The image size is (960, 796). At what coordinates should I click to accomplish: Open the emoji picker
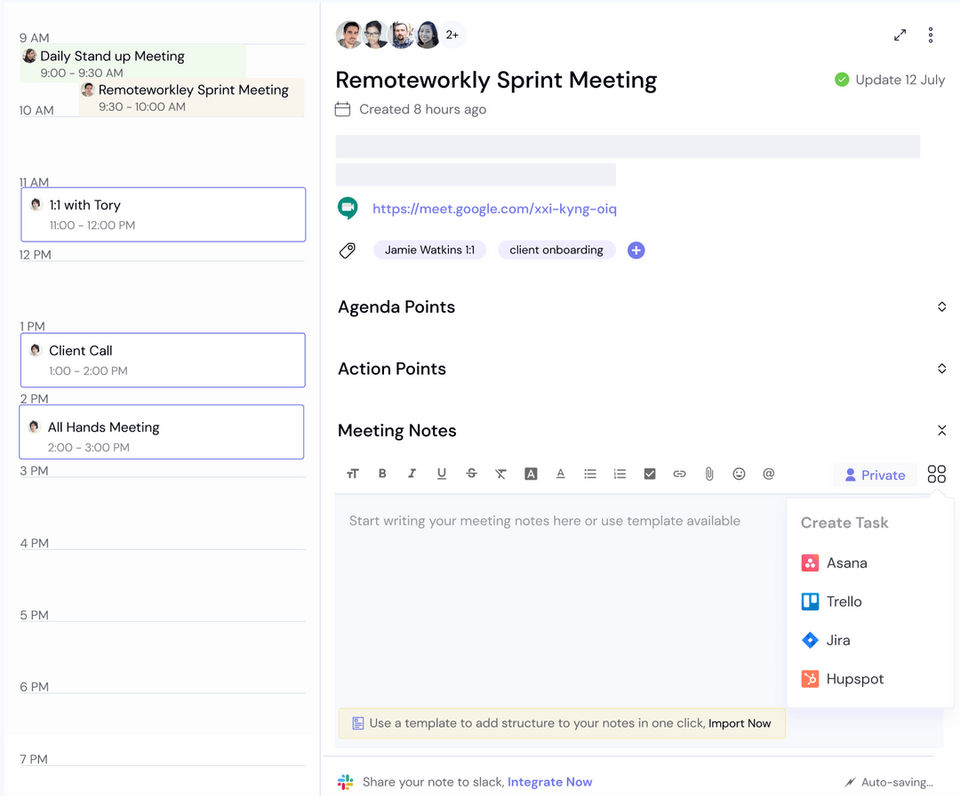pyautogui.click(x=739, y=474)
